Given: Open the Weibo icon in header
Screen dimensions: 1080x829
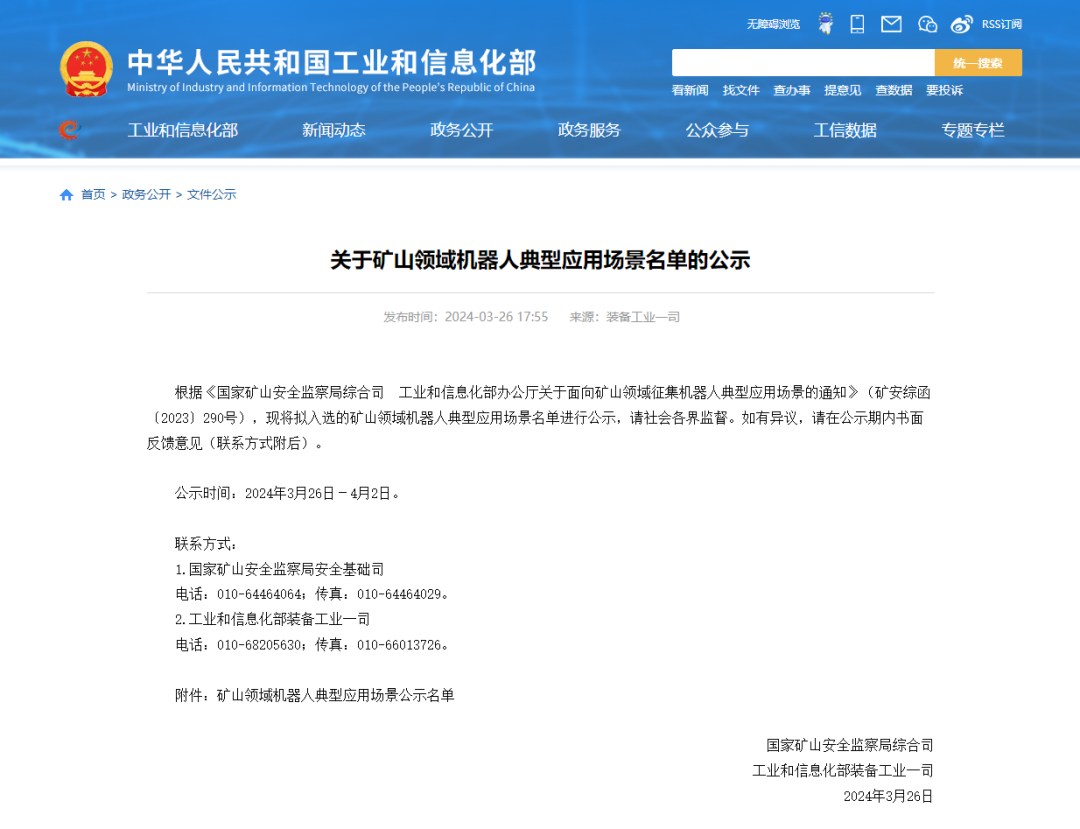Looking at the screenshot, I should coord(961,24).
